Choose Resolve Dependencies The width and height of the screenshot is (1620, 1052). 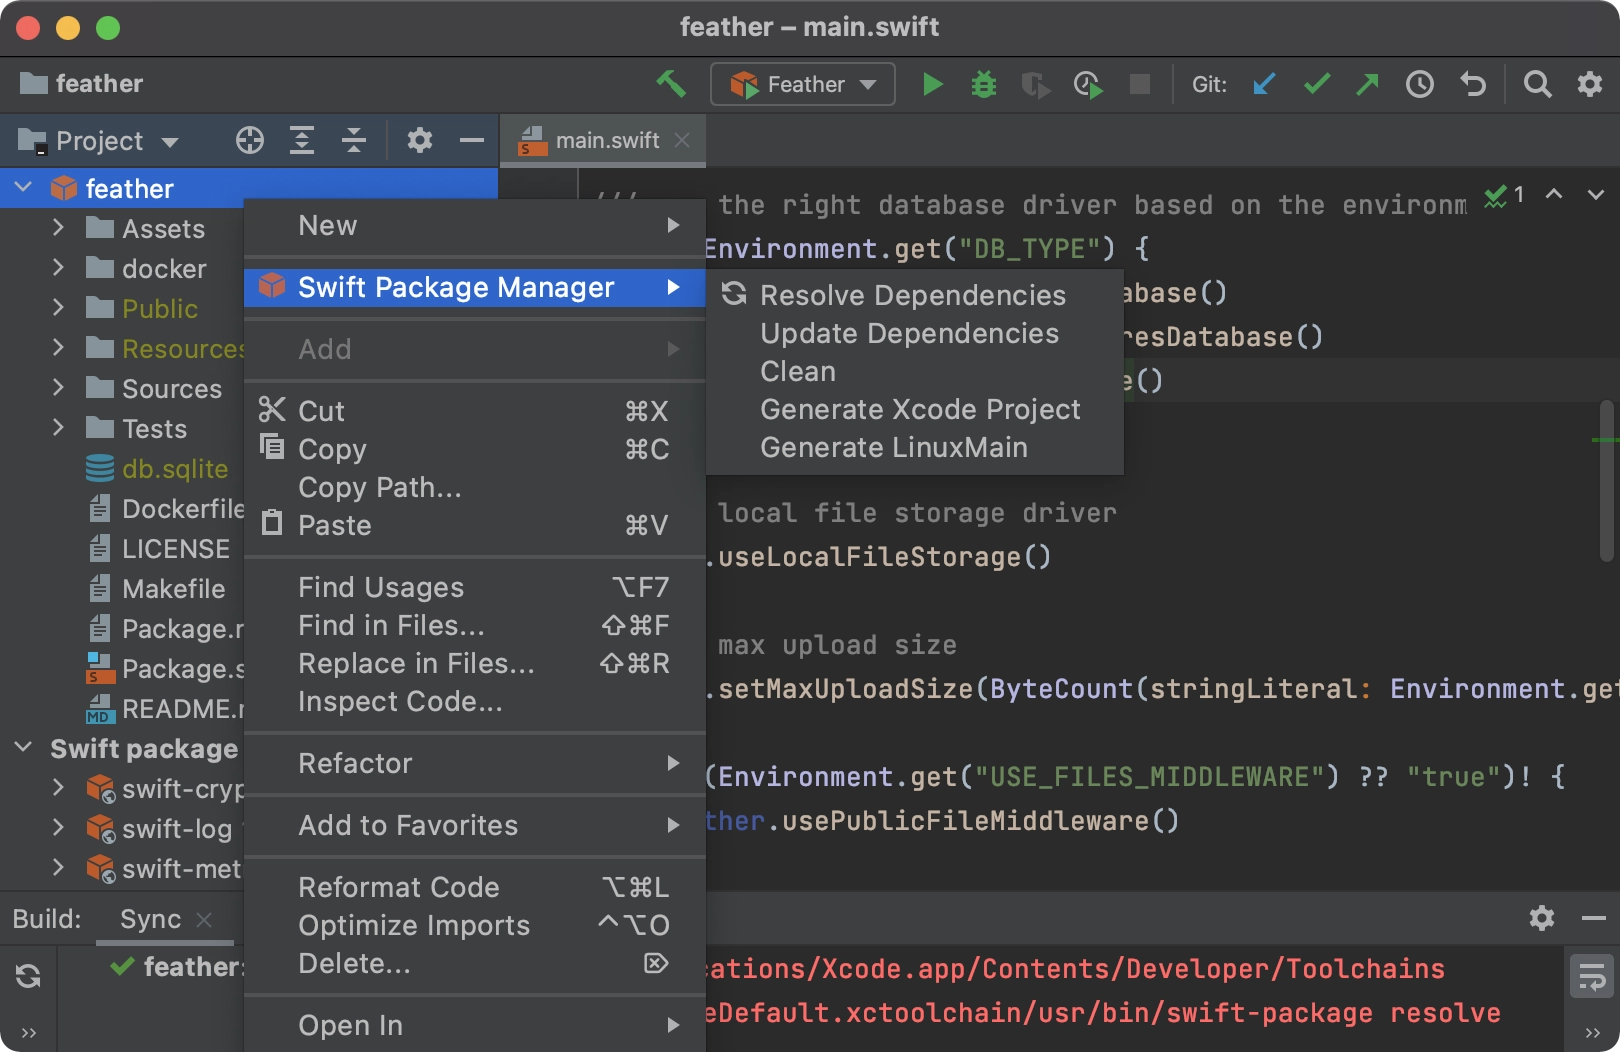[x=914, y=295]
